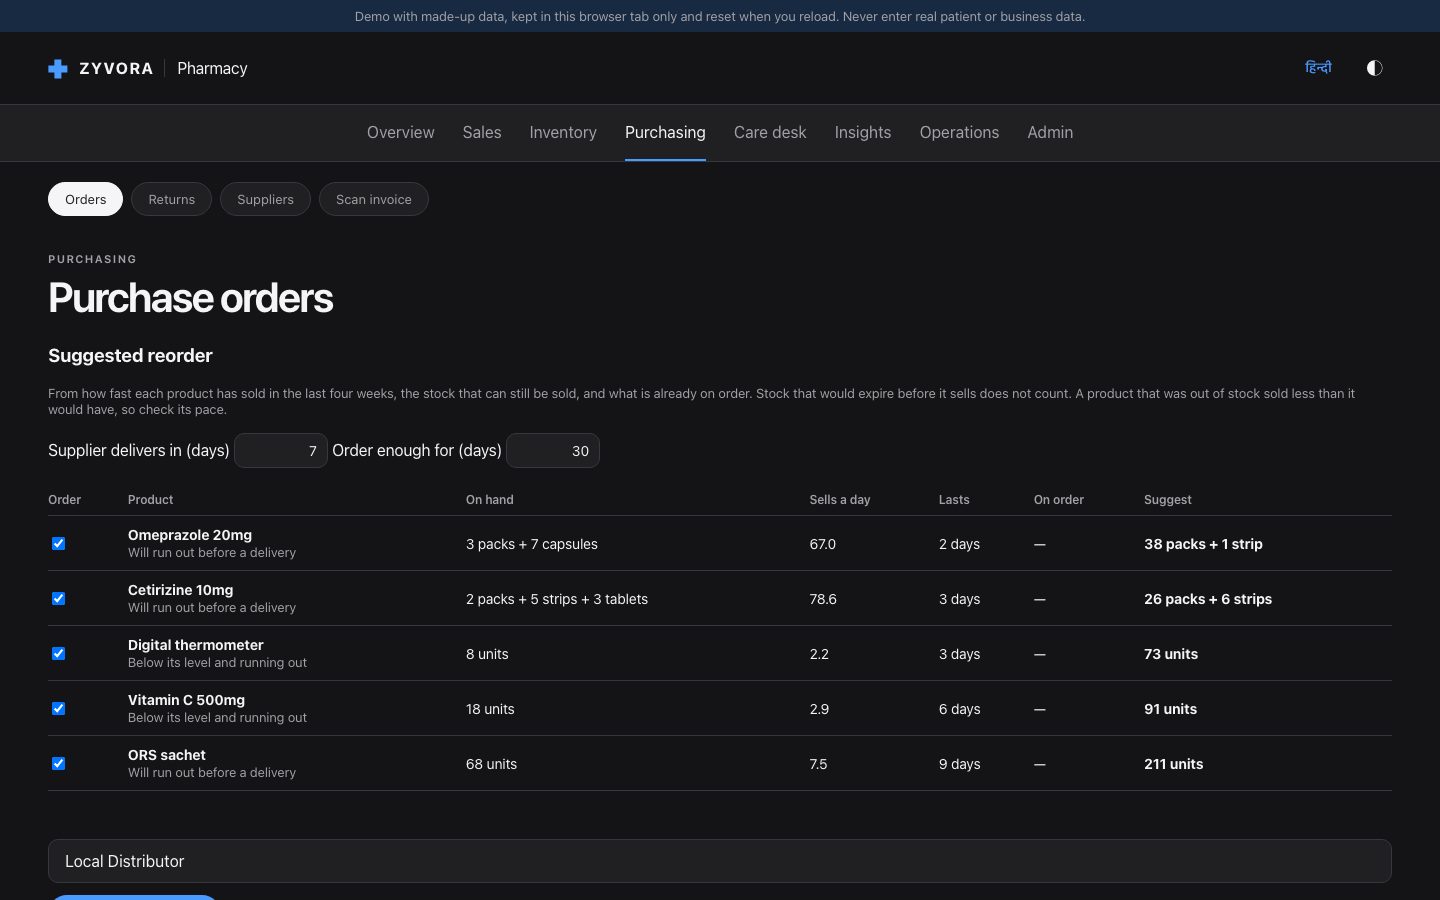Toggle the ORS sachet order checkbox
1440x900 pixels.
(x=58, y=764)
